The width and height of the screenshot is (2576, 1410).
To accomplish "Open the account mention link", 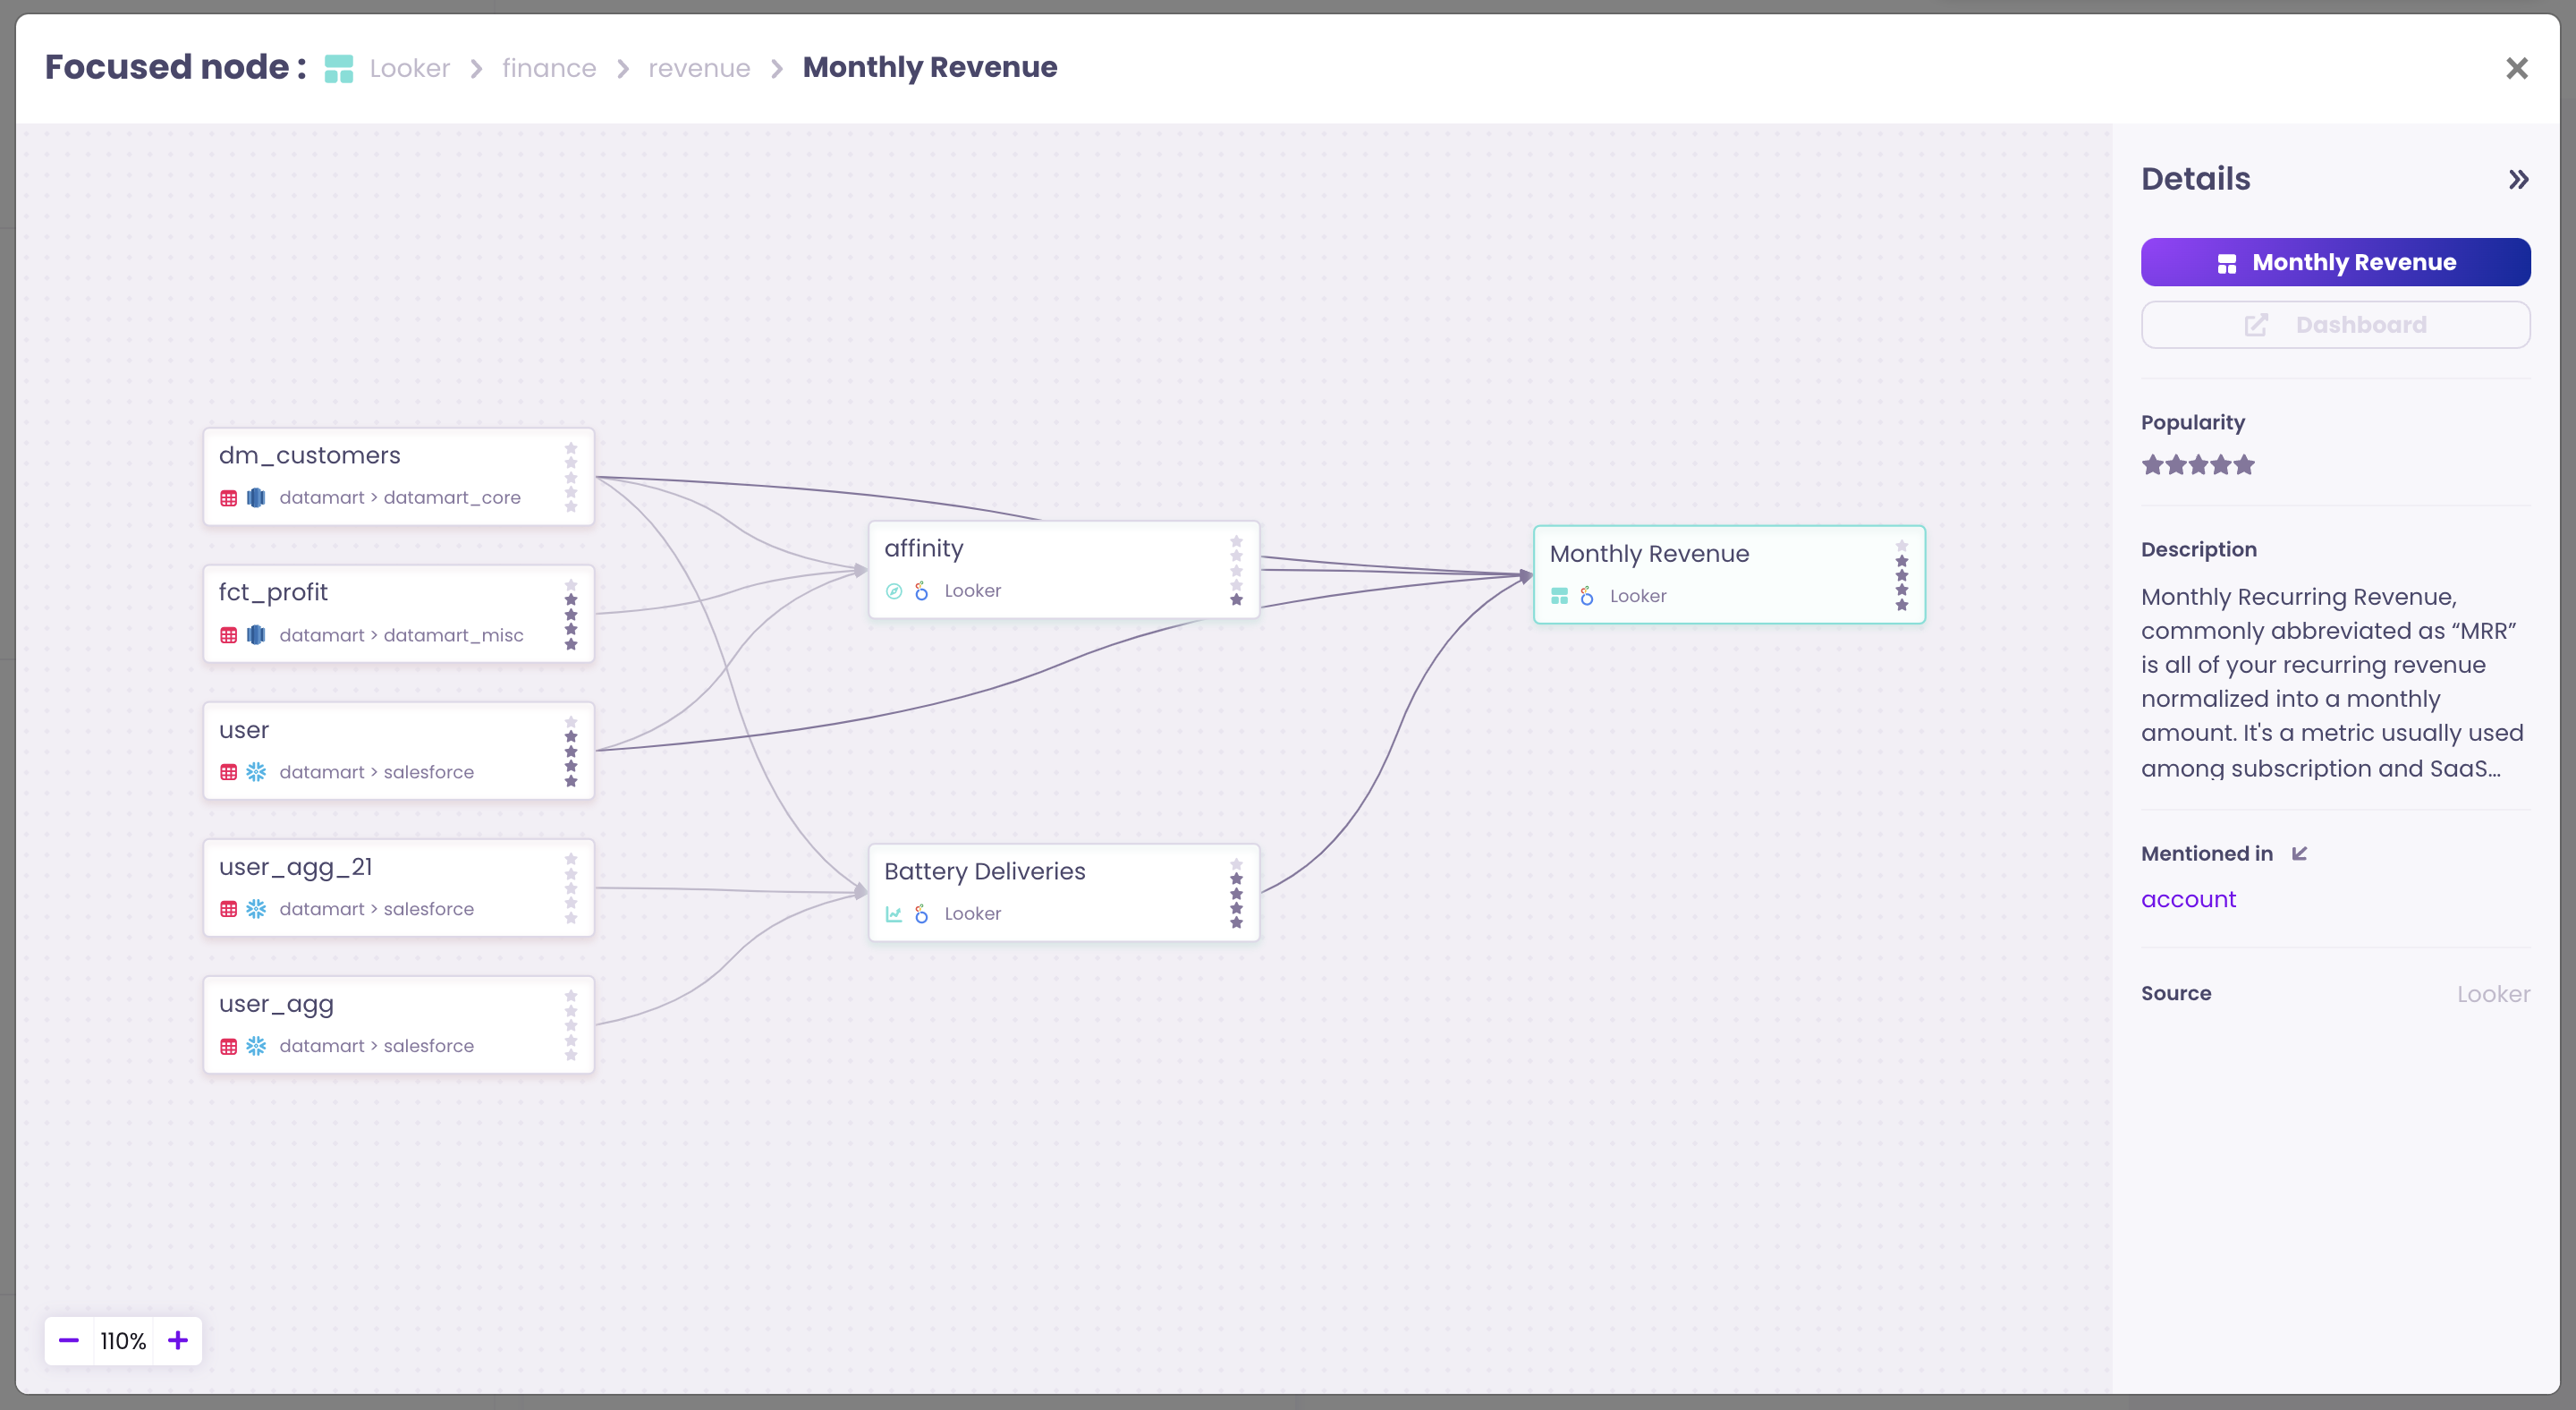I will point(2188,899).
